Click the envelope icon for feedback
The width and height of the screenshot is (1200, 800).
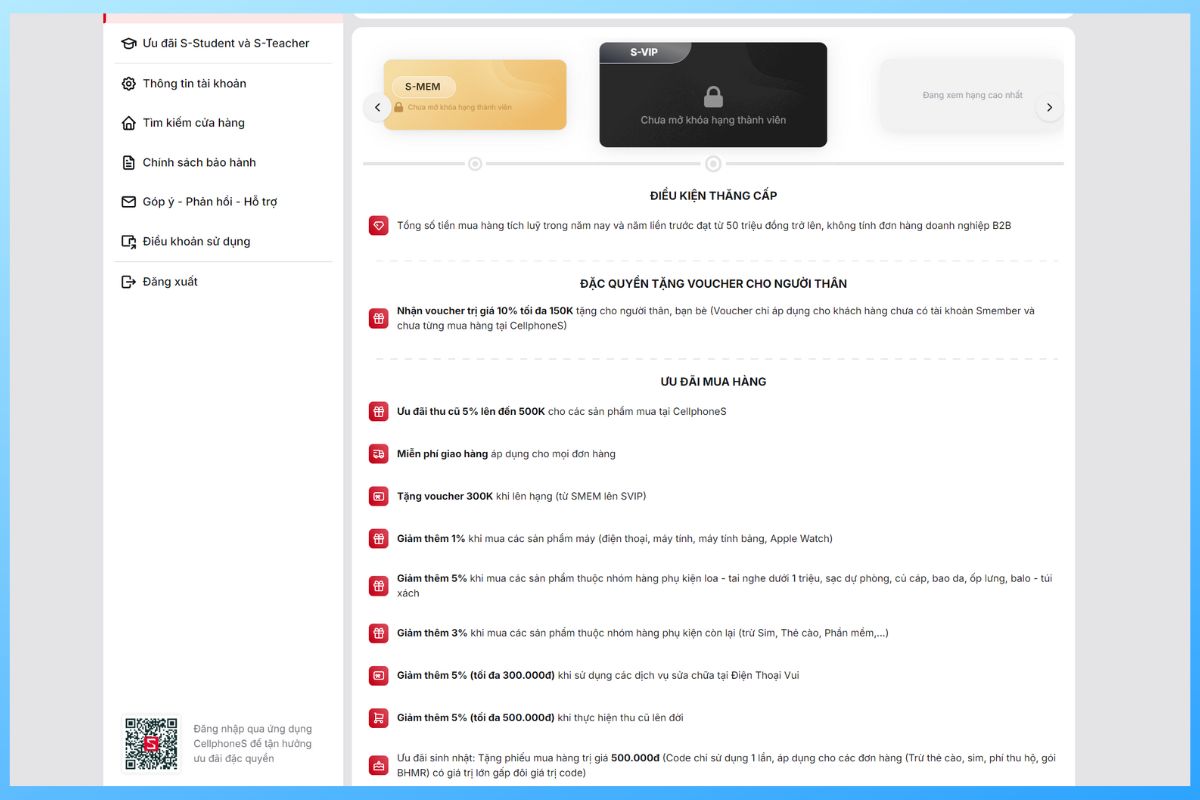coord(129,202)
